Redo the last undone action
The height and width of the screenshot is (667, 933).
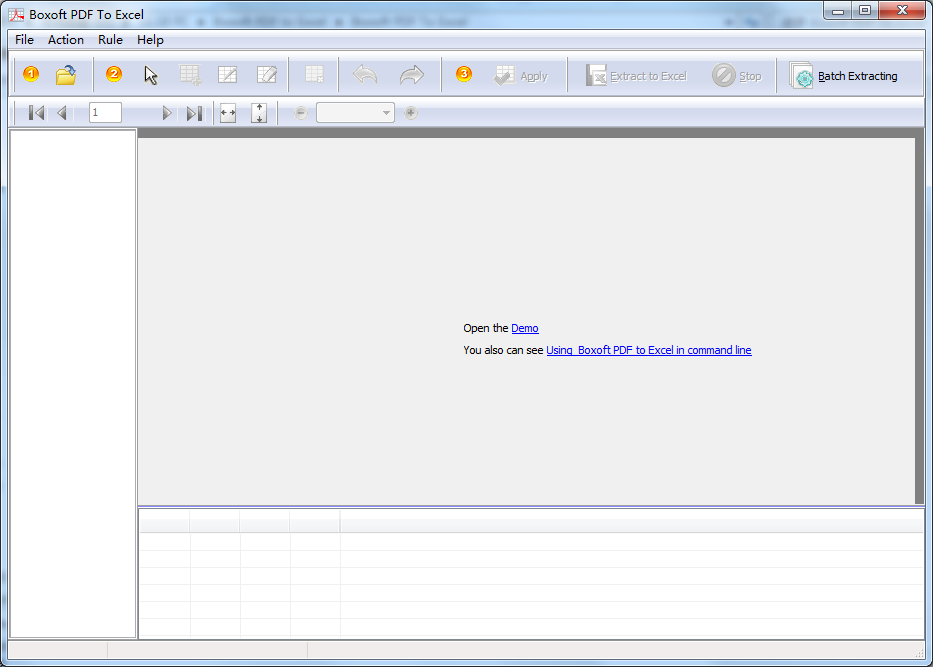[412, 74]
